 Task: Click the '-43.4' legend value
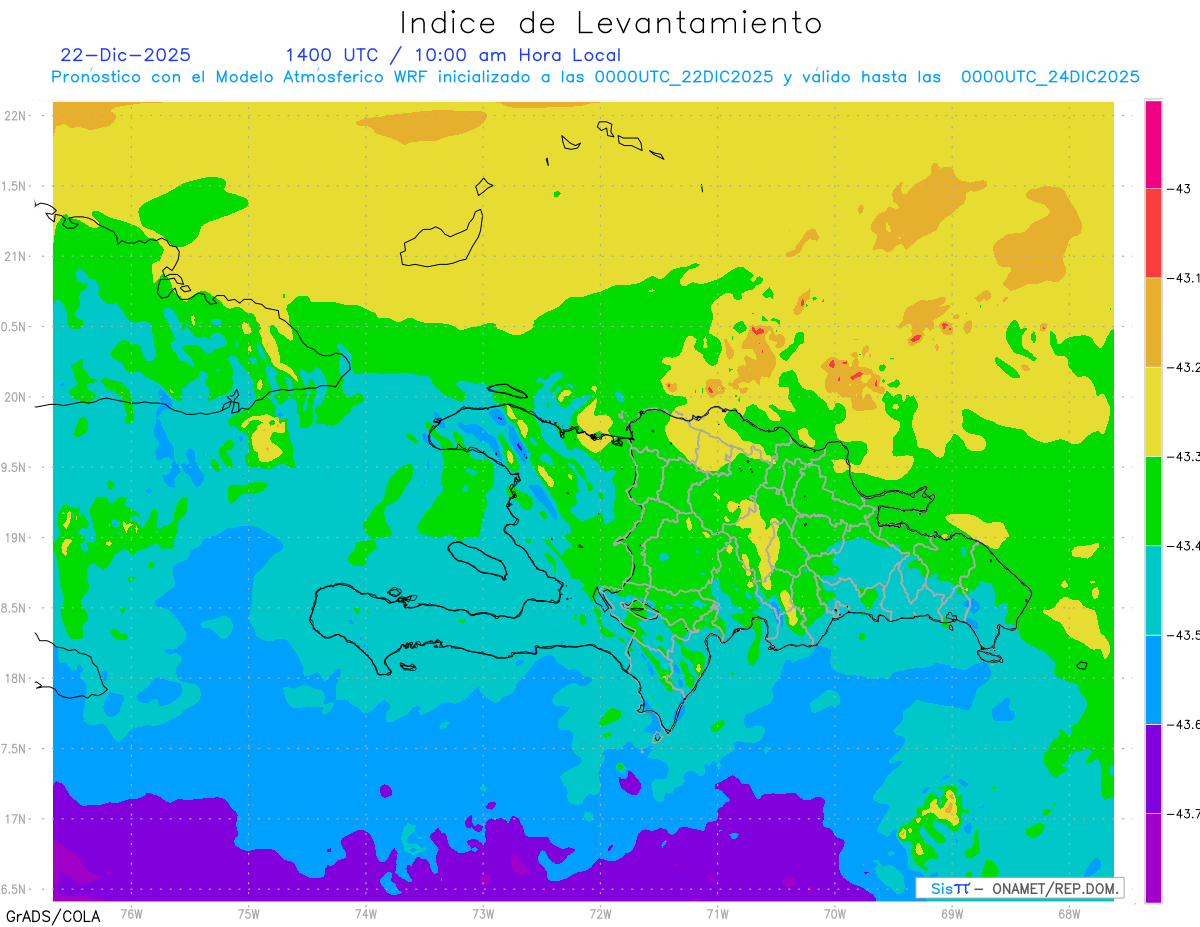click(x=1183, y=546)
